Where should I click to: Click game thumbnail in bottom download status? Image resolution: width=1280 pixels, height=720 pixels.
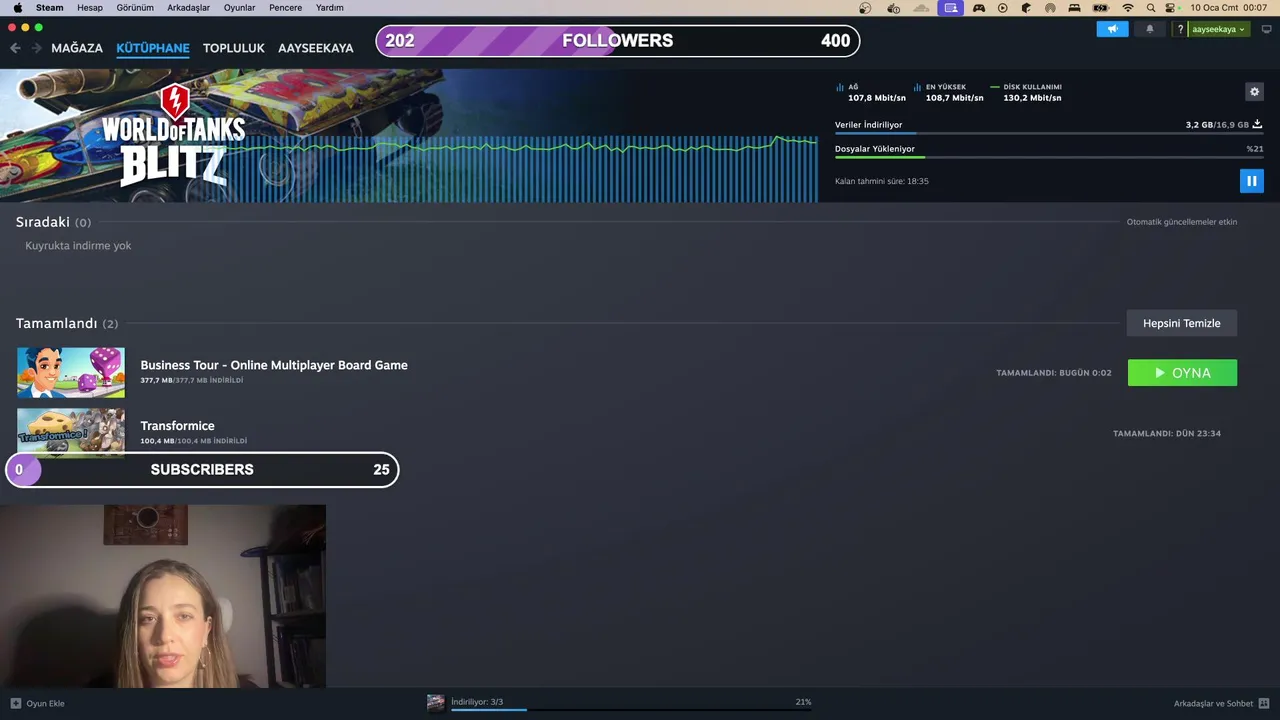[436, 703]
